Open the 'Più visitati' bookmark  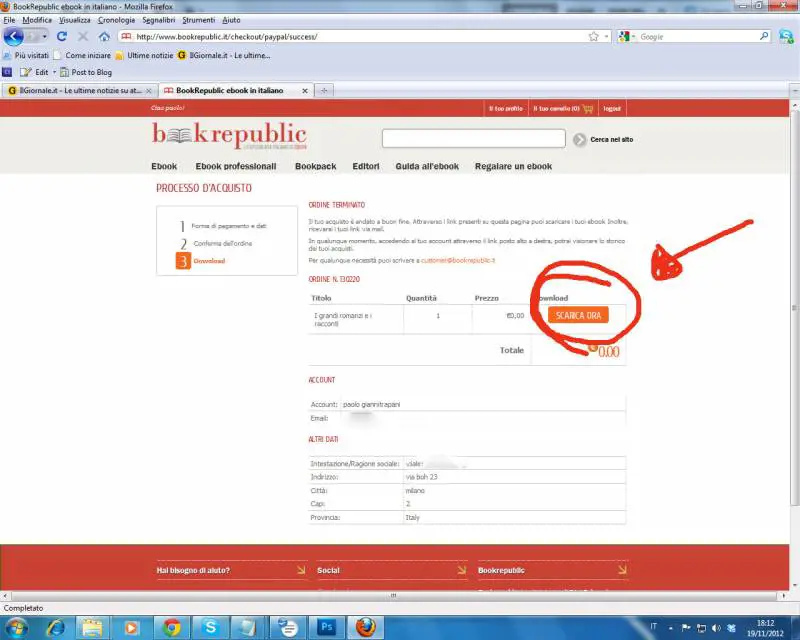[x=26, y=55]
